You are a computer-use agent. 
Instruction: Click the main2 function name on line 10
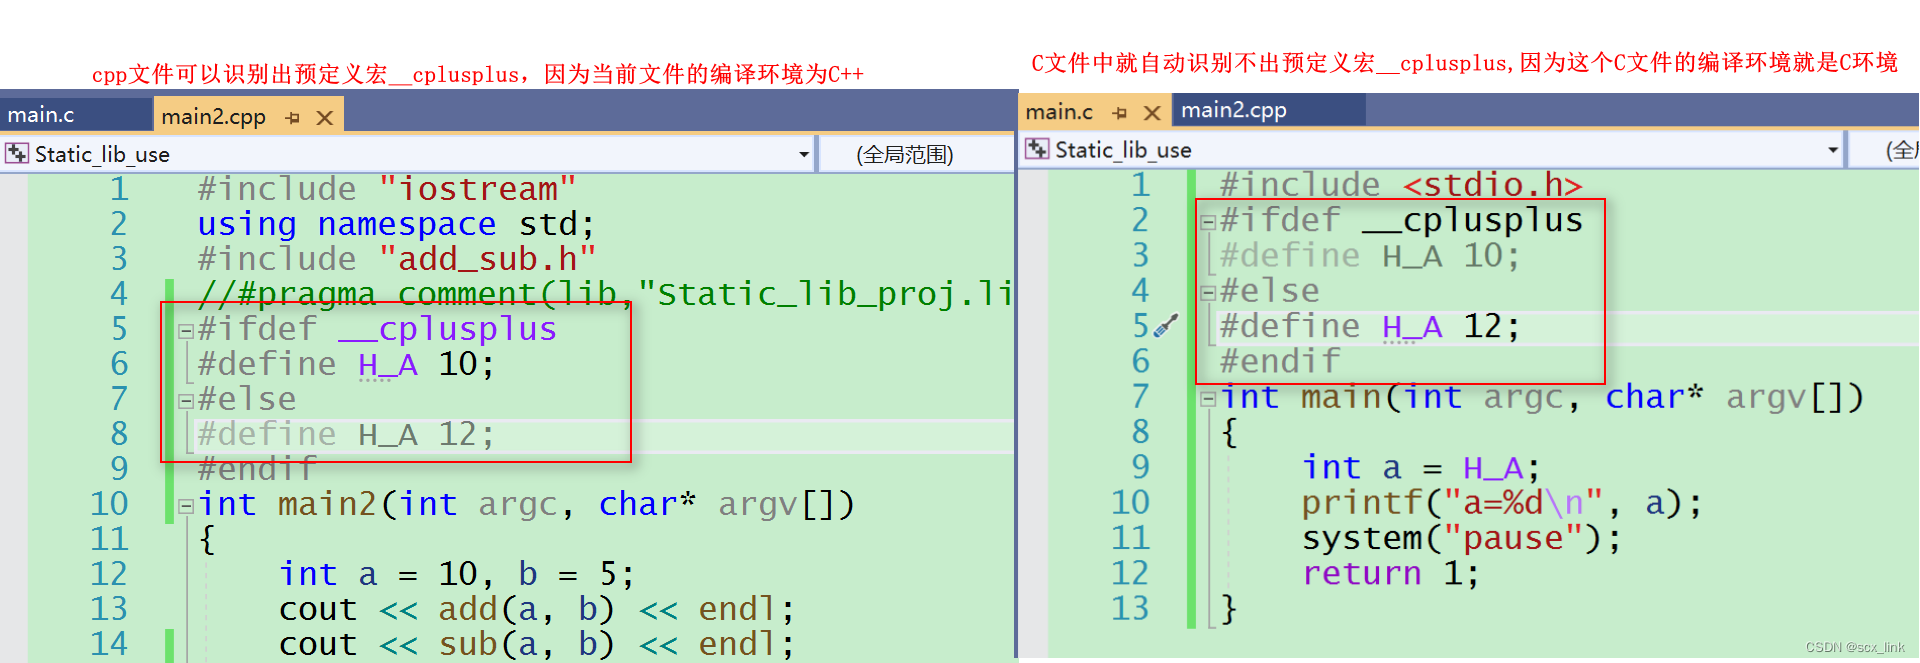327,504
